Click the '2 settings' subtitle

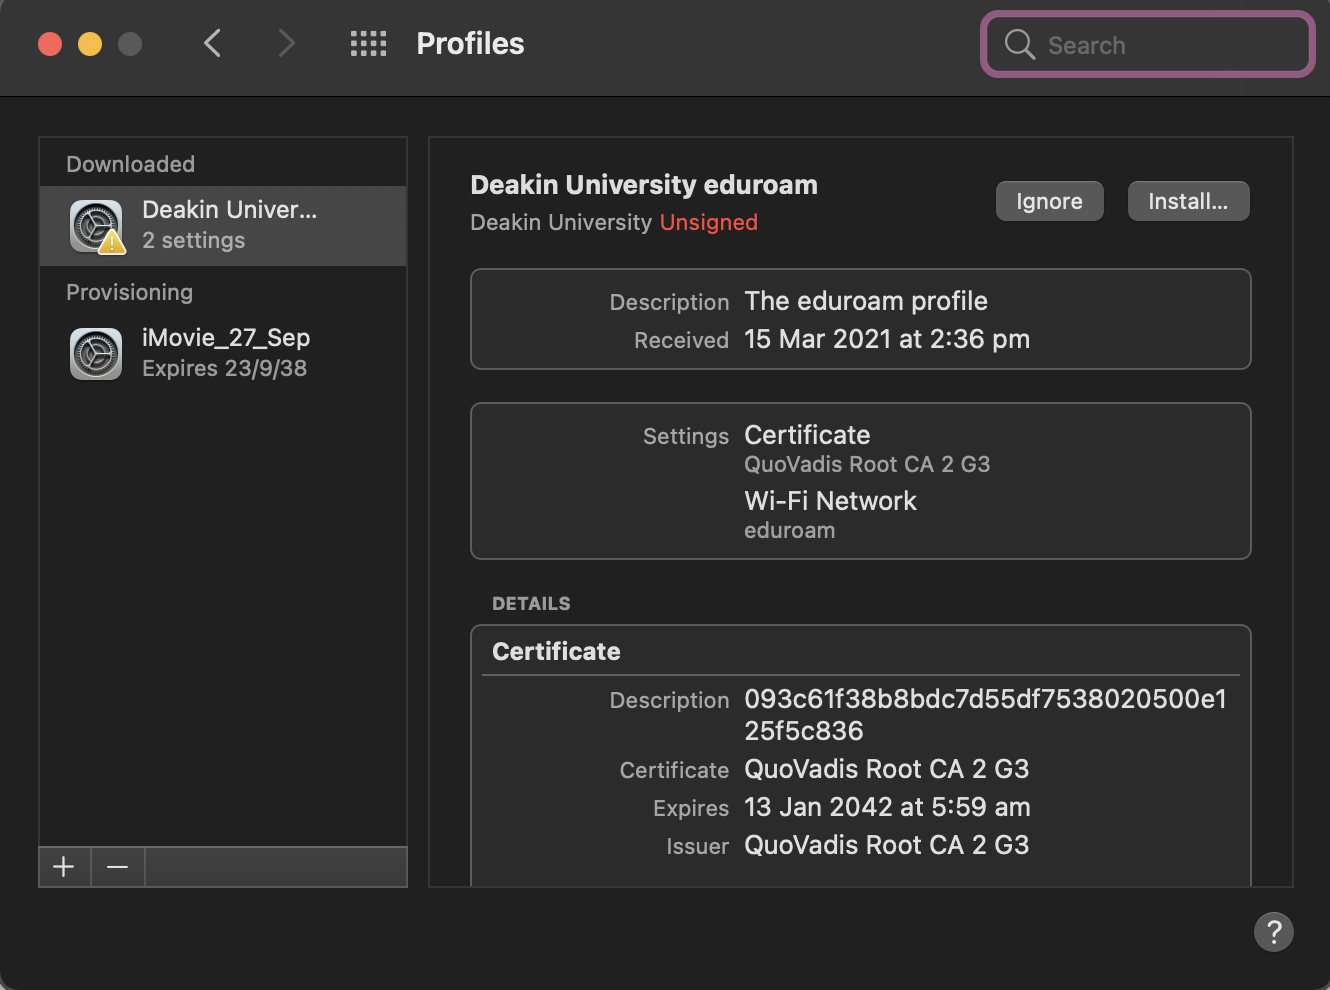point(193,240)
